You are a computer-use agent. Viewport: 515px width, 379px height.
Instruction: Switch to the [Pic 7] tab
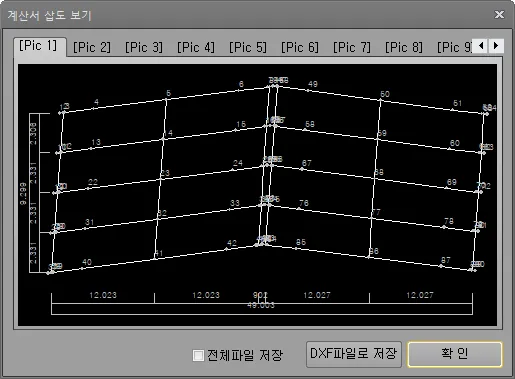pos(352,47)
